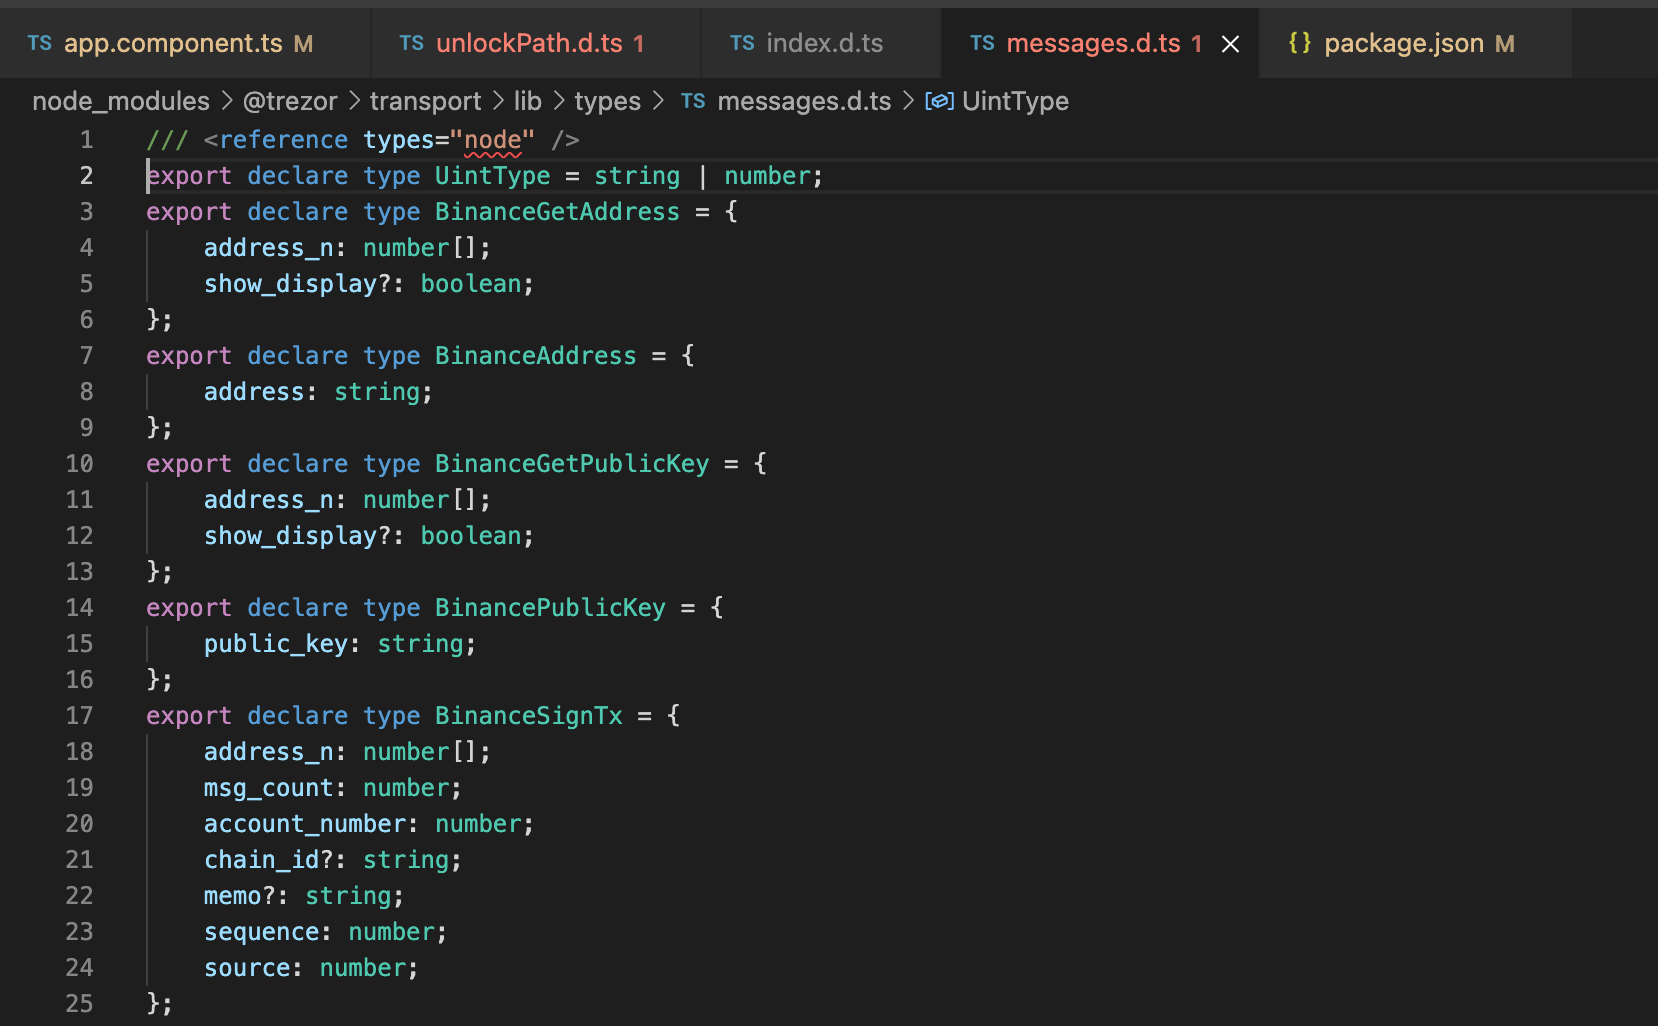Screen dimensions: 1658x1026
Task: Click the M indicator on app.component.ts tab
Action: (304, 43)
